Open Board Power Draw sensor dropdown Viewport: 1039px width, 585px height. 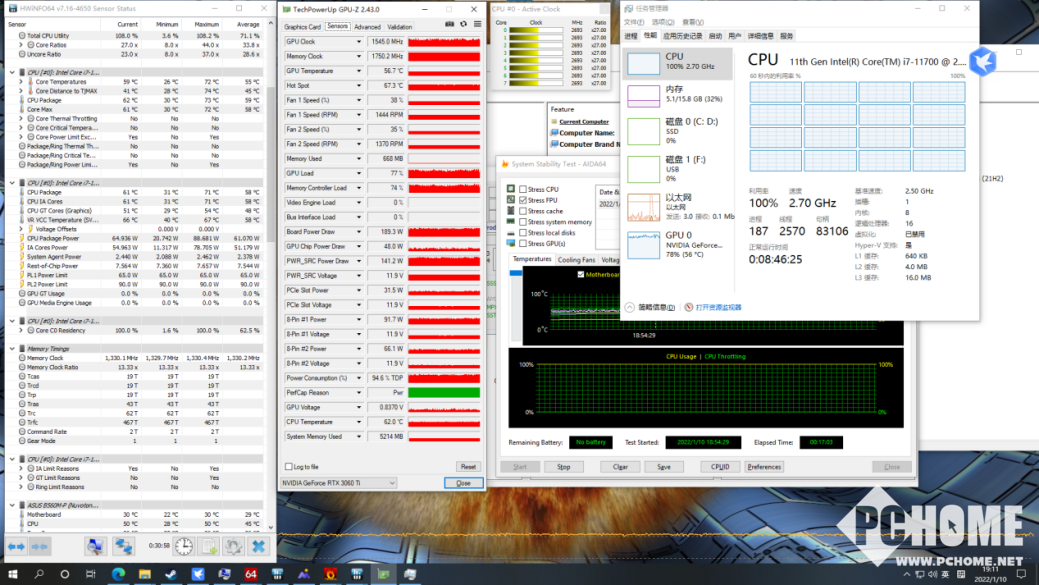pos(358,232)
